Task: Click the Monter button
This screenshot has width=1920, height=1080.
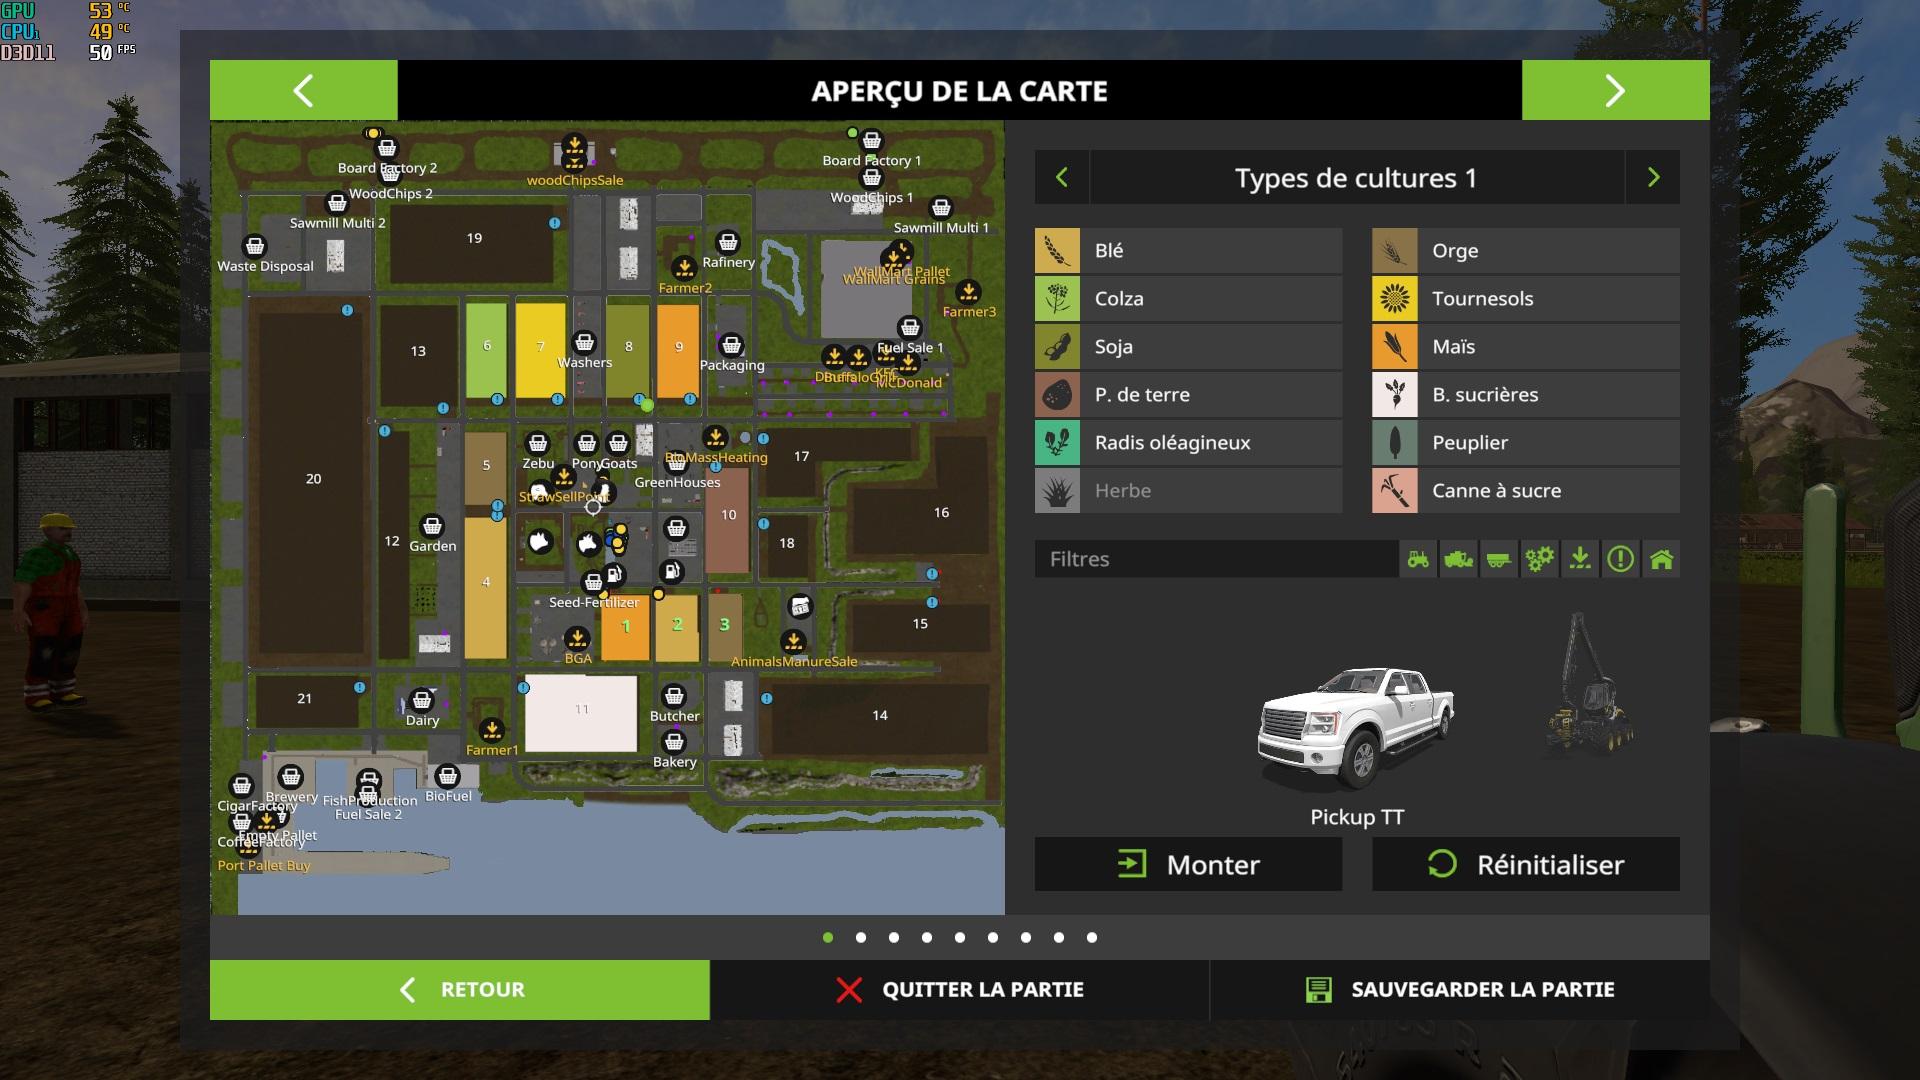Action: [x=1188, y=865]
